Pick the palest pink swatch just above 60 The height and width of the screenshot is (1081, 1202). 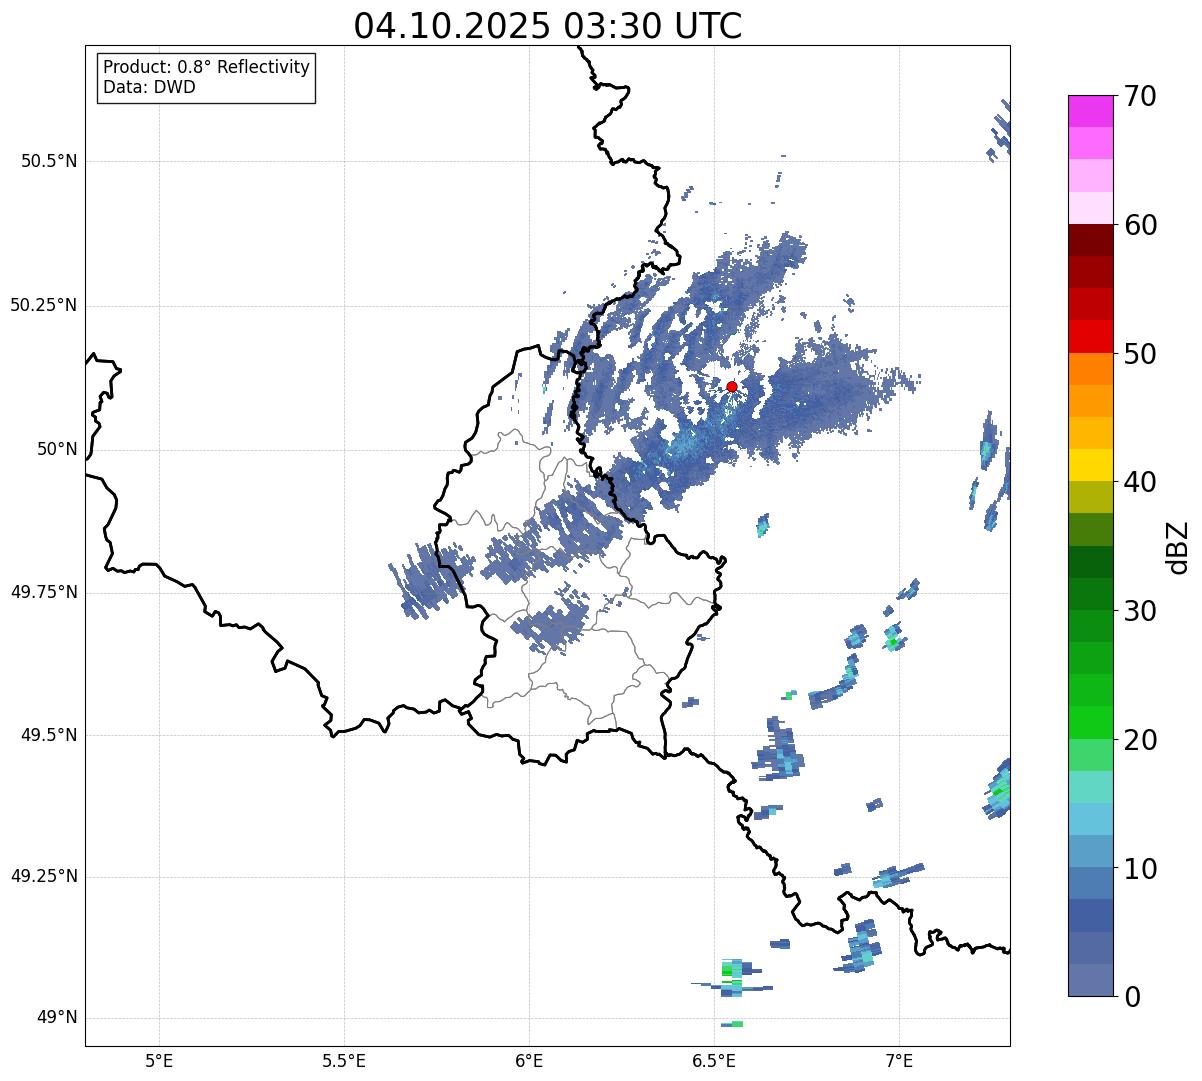pos(1090,208)
